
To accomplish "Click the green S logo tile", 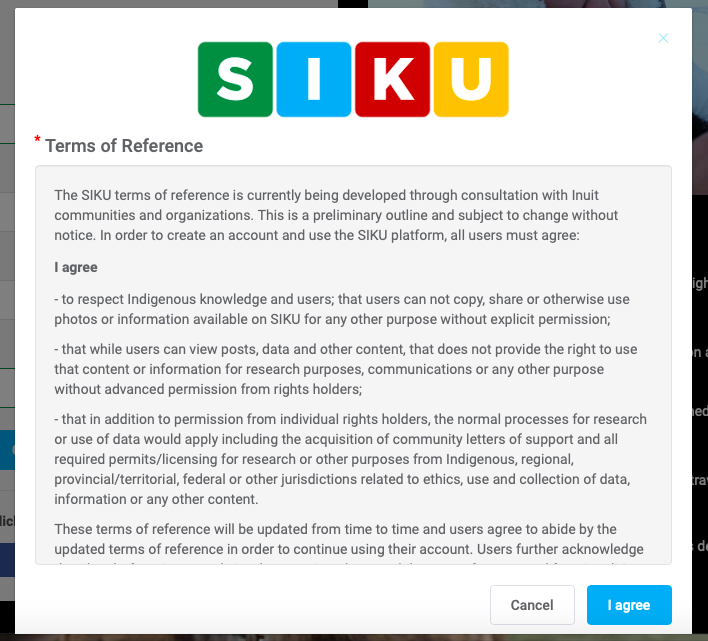I will pyautogui.click(x=235, y=79).
